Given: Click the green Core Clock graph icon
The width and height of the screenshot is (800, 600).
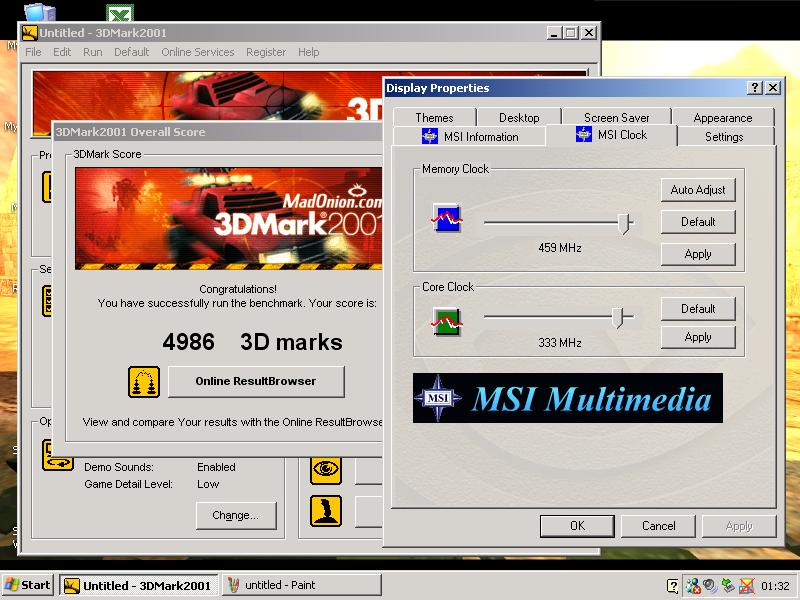Looking at the screenshot, I should coord(447,321).
